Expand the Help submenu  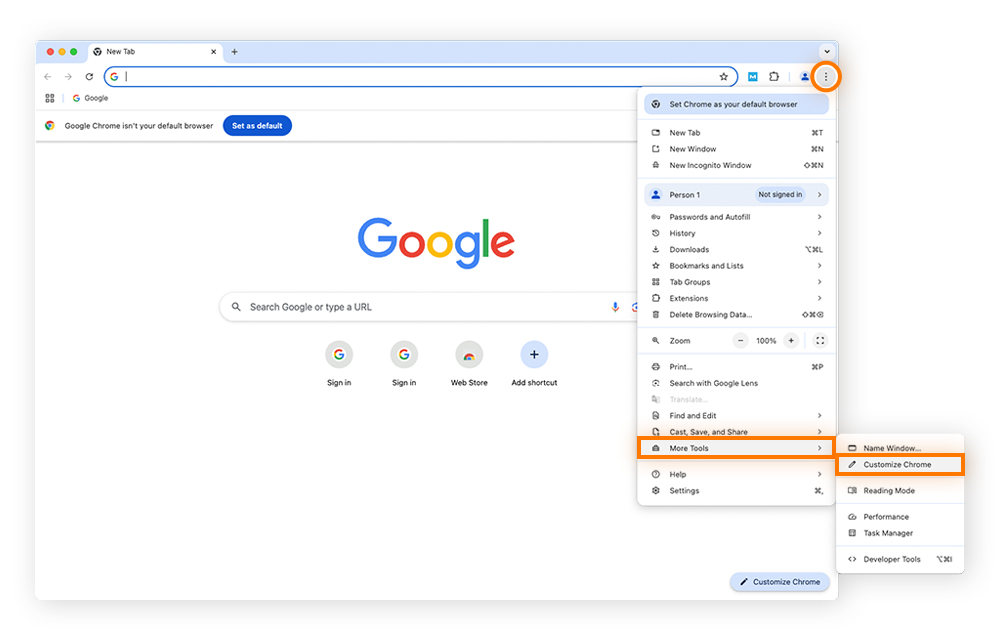pyautogui.click(x=736, y=474)
